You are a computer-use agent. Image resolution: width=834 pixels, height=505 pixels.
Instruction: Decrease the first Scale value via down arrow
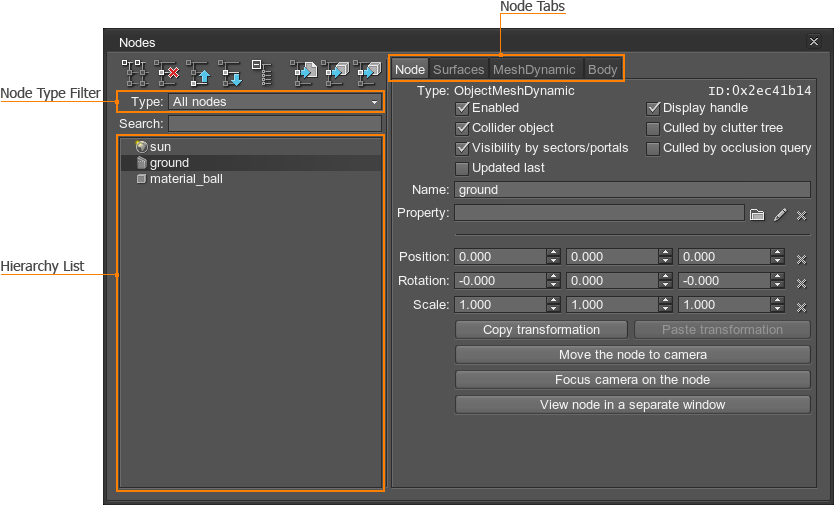click(553, 309)
